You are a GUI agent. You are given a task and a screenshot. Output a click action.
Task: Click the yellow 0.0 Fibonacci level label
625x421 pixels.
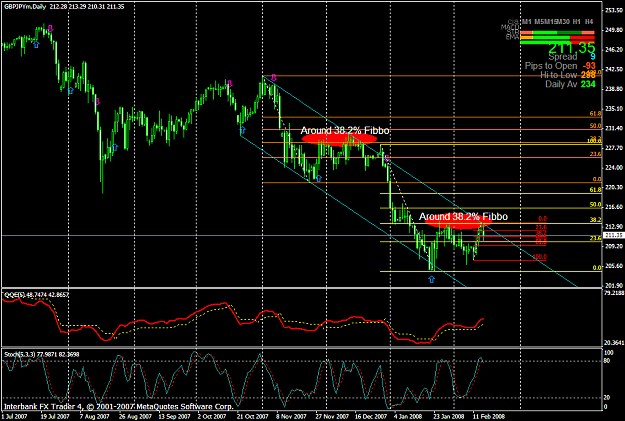click(x=597, y=268)
